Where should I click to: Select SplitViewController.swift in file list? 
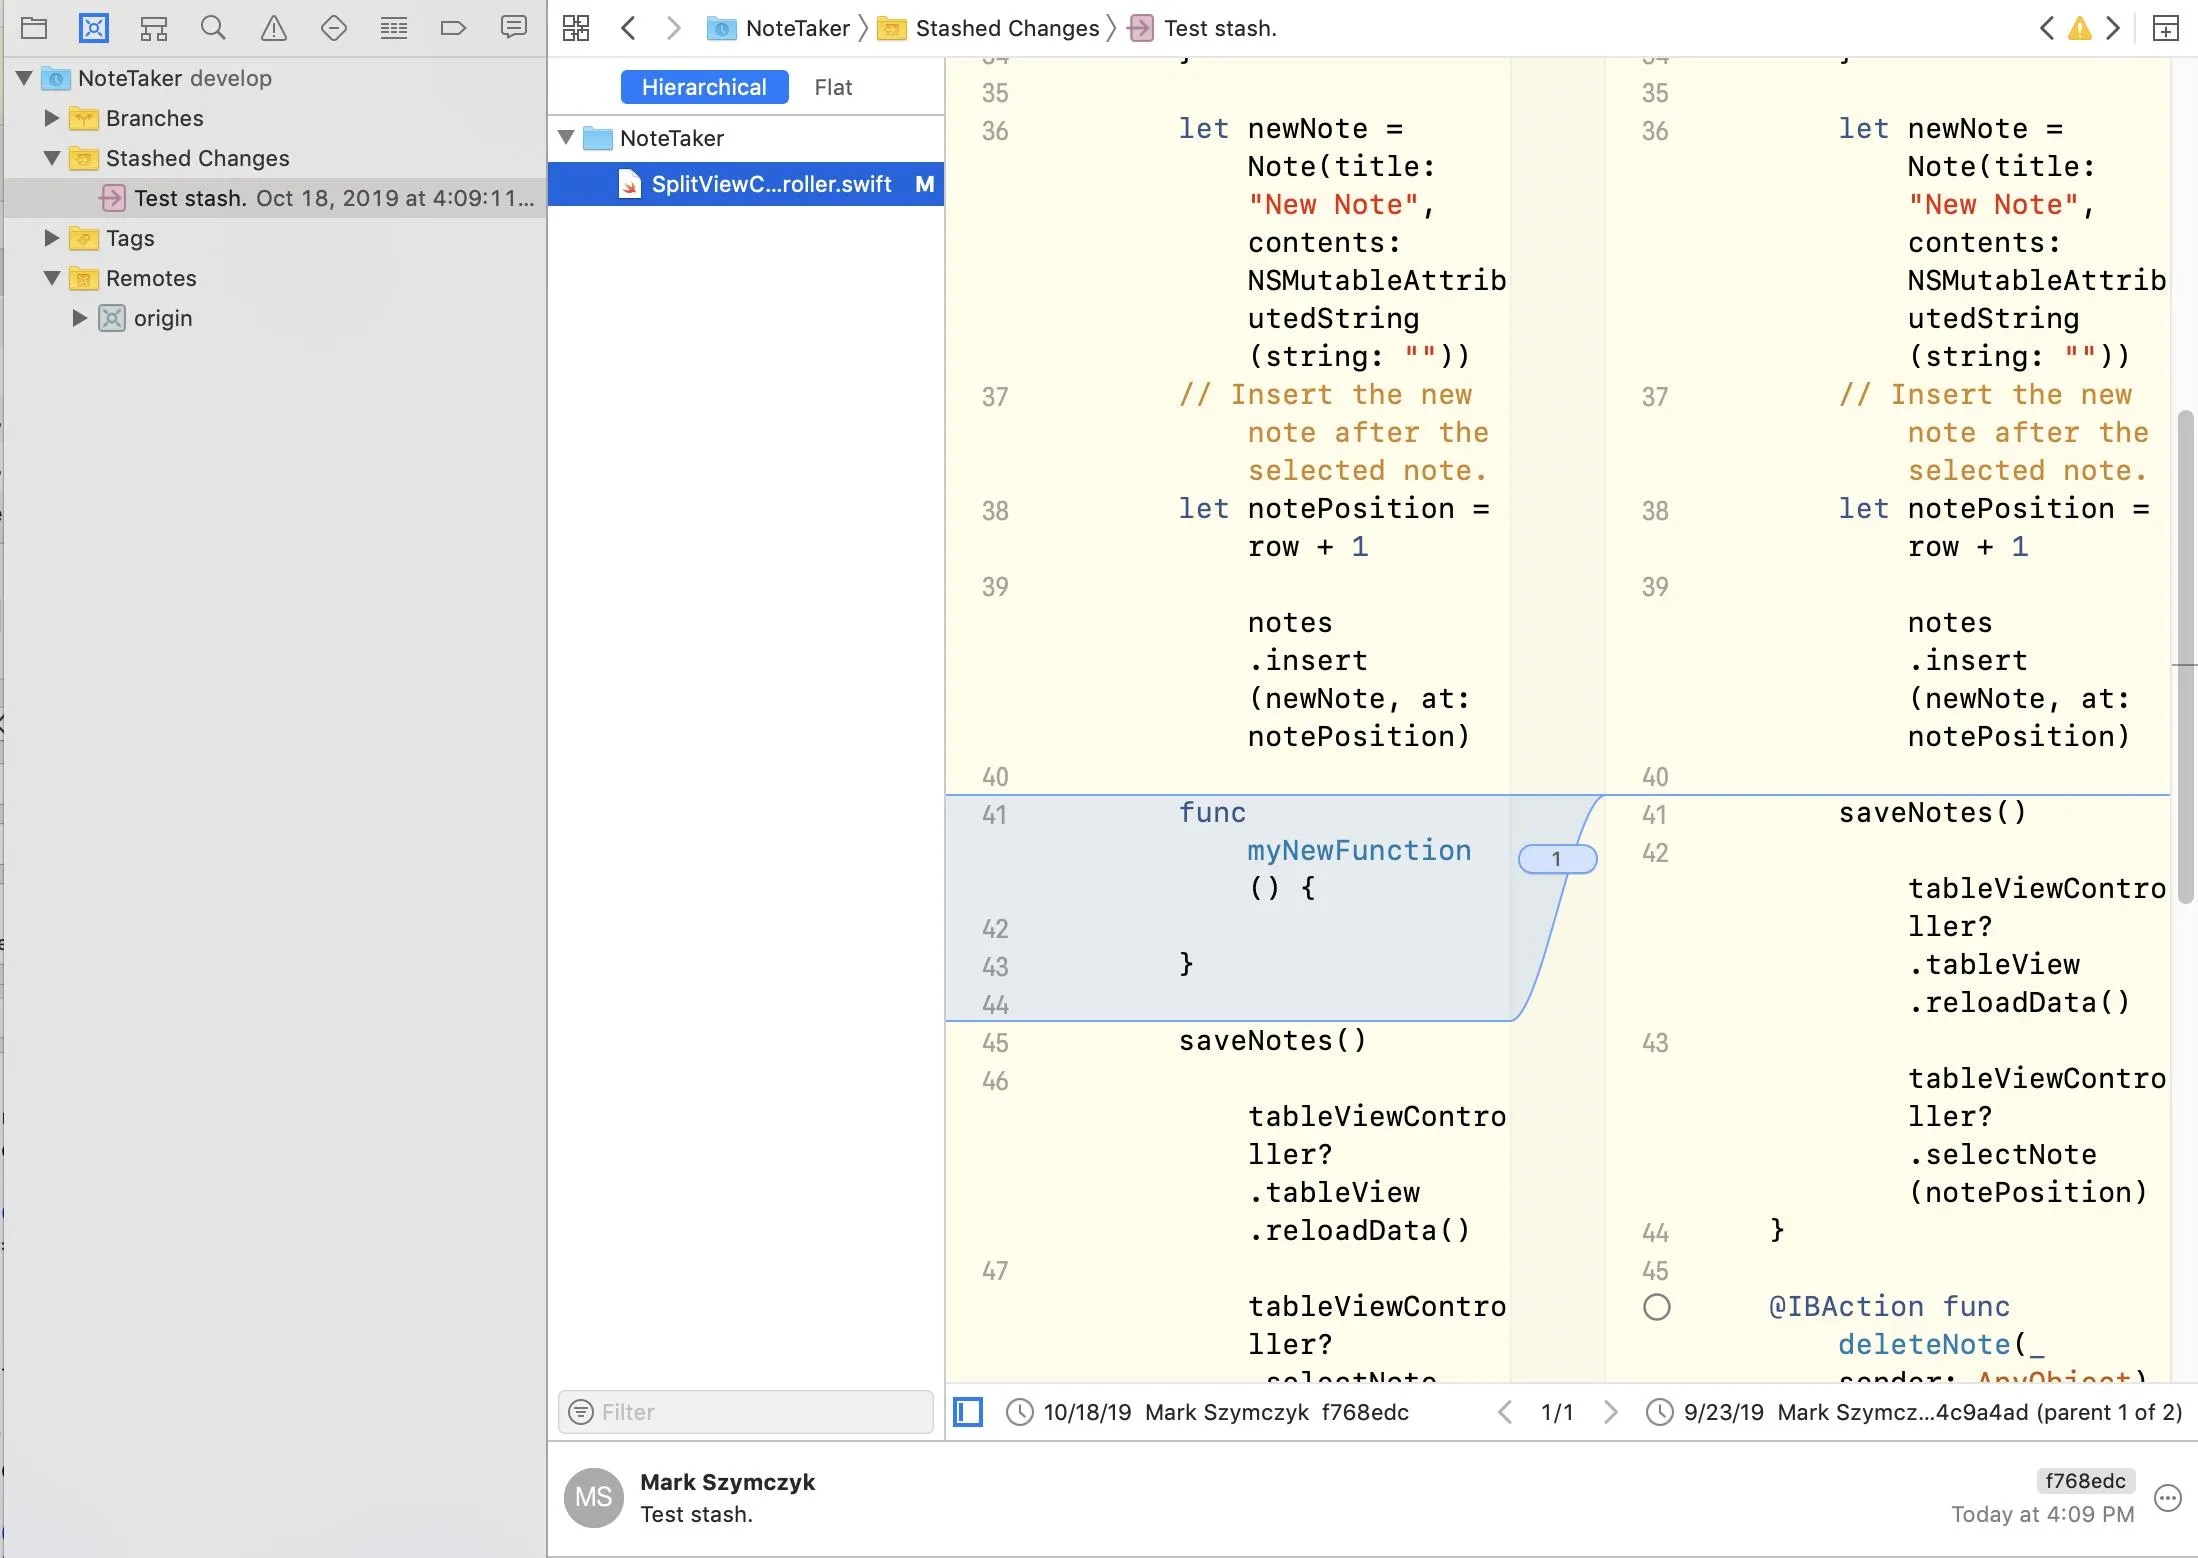coord(770,184)
